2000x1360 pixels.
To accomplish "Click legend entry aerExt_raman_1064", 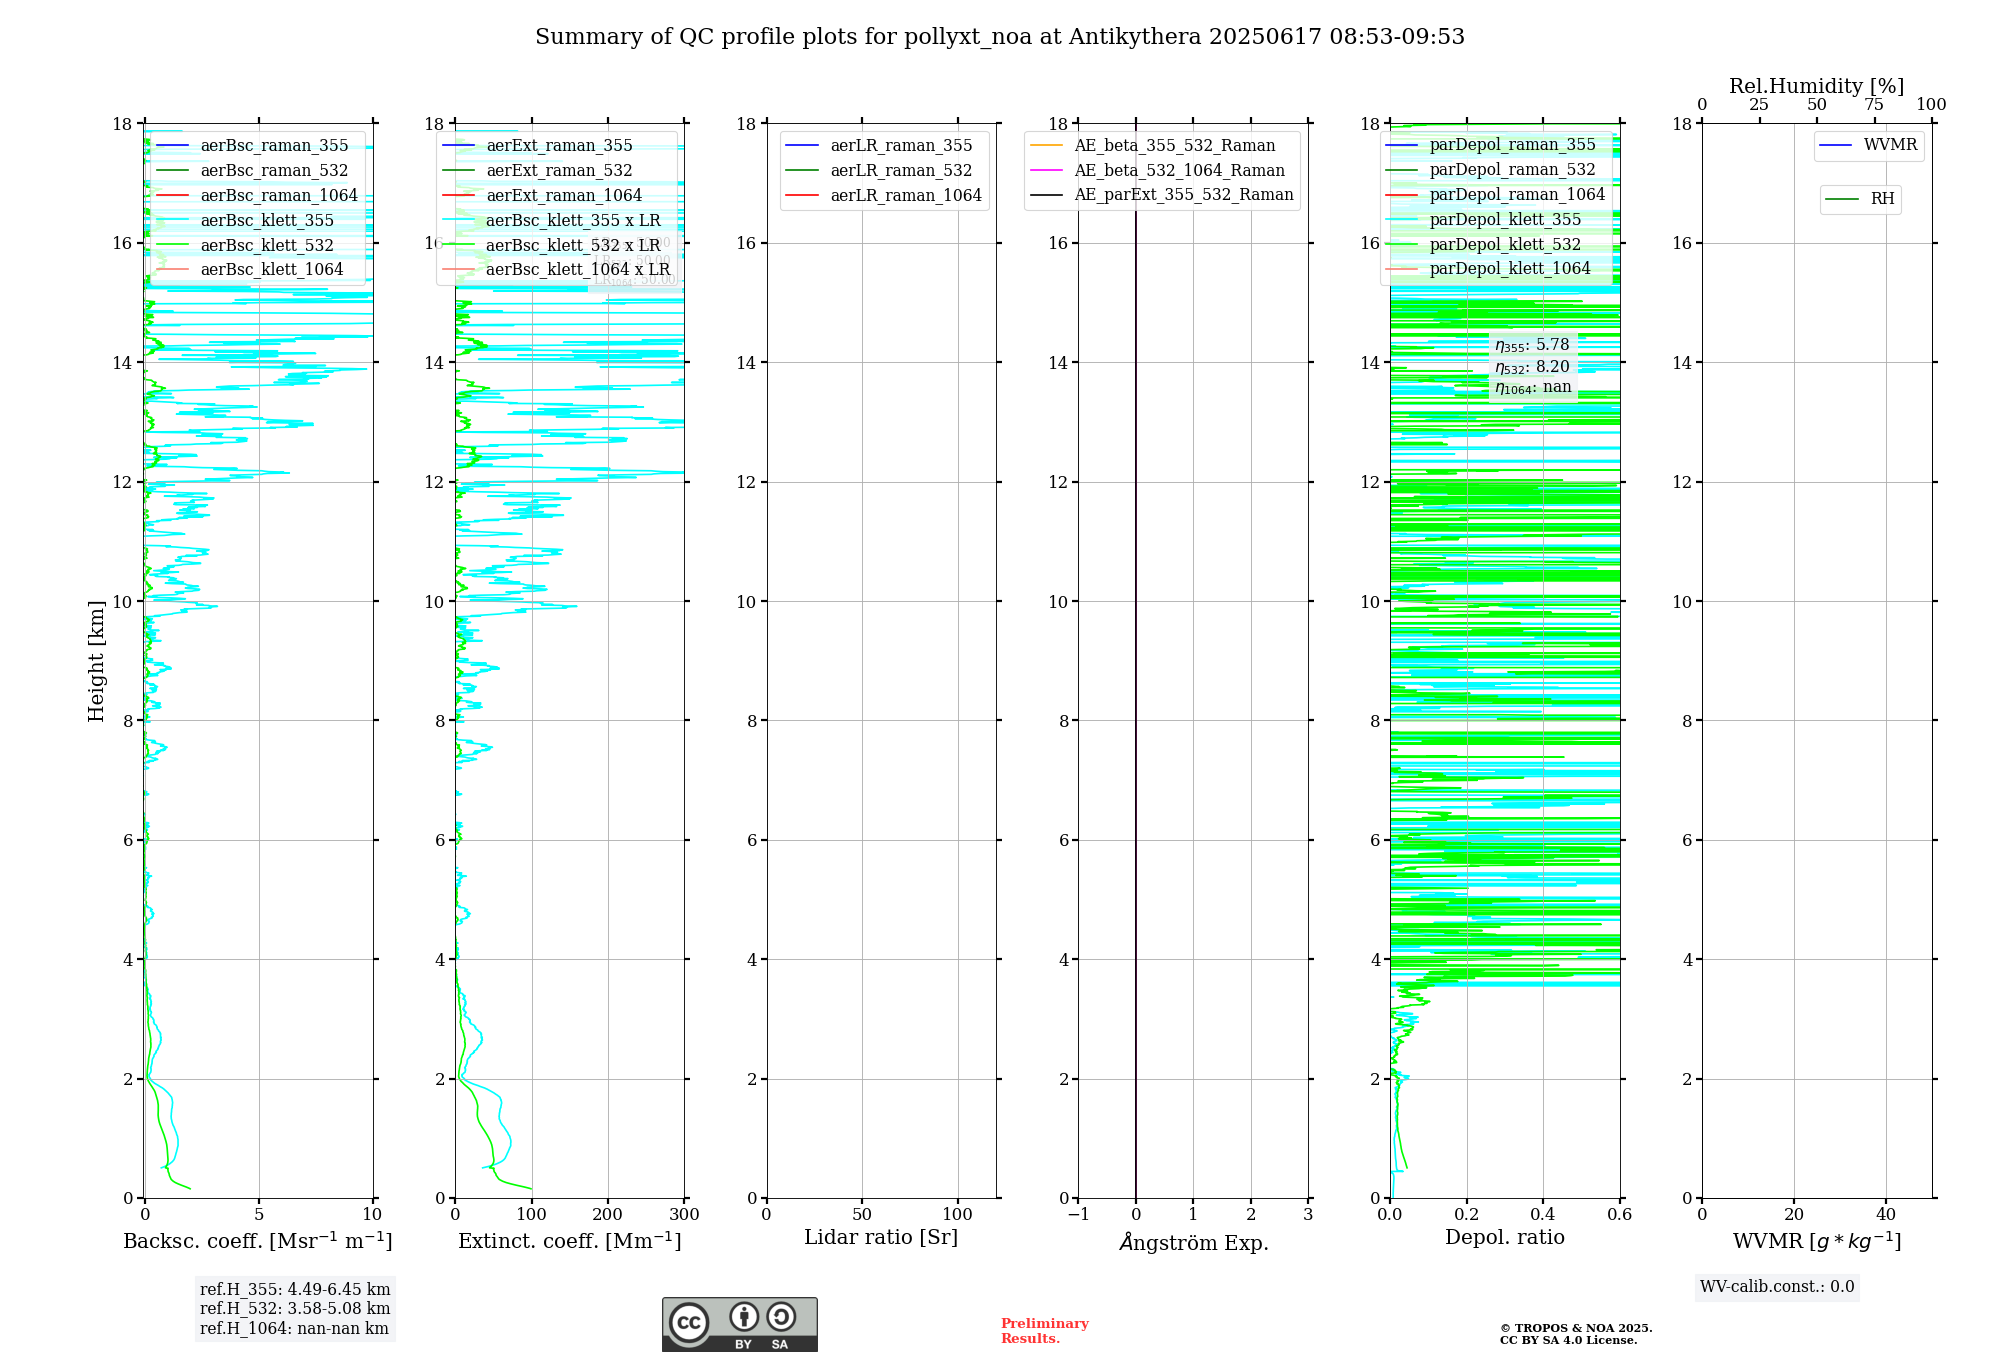I will [x=542, y=196].
